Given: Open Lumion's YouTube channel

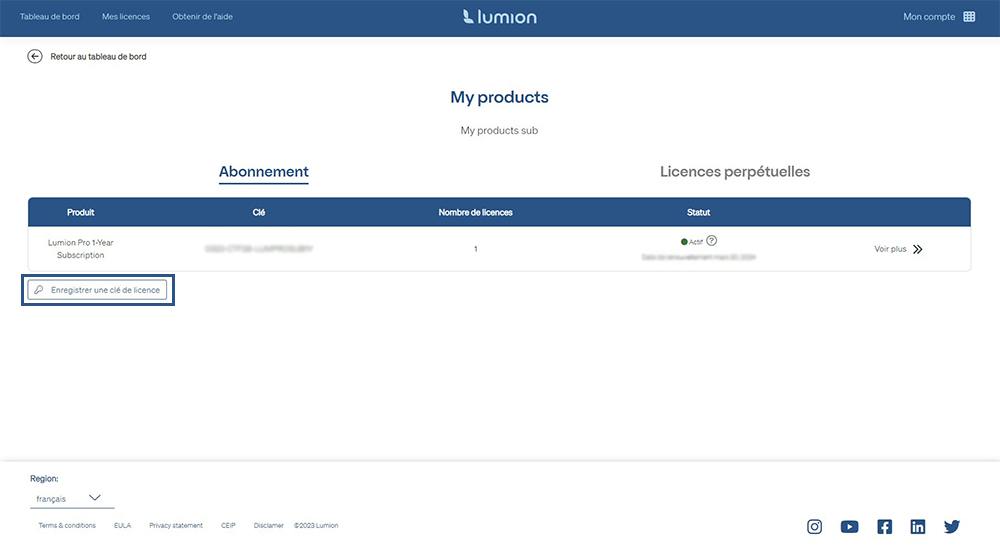Looking at the screenshot, I should [849, 526].
